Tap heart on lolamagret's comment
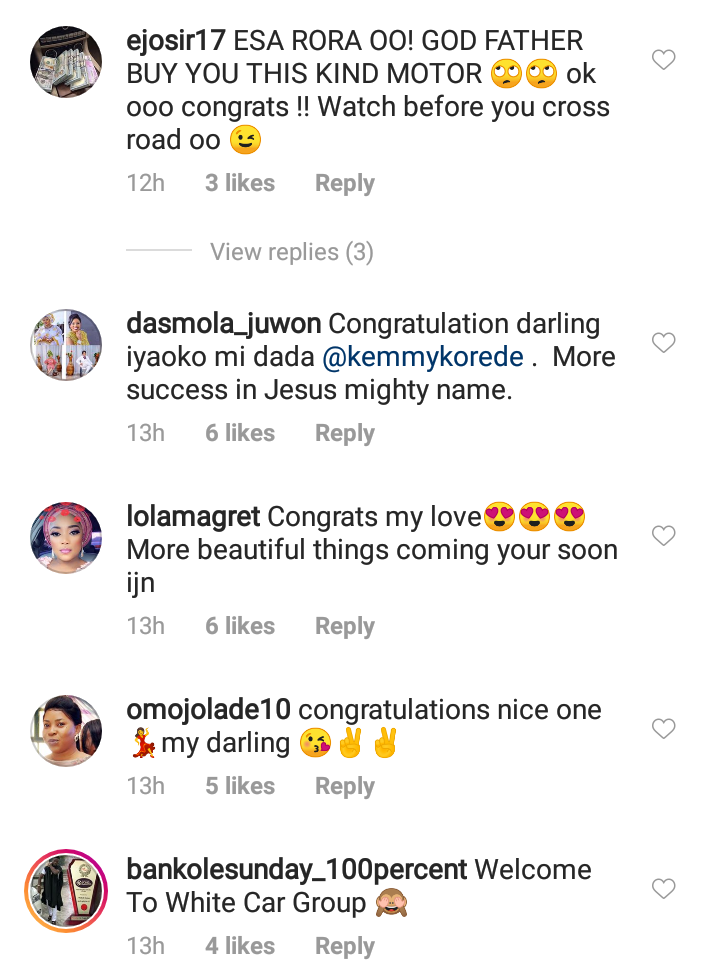The image size is (716, 973). pos(664,536)
